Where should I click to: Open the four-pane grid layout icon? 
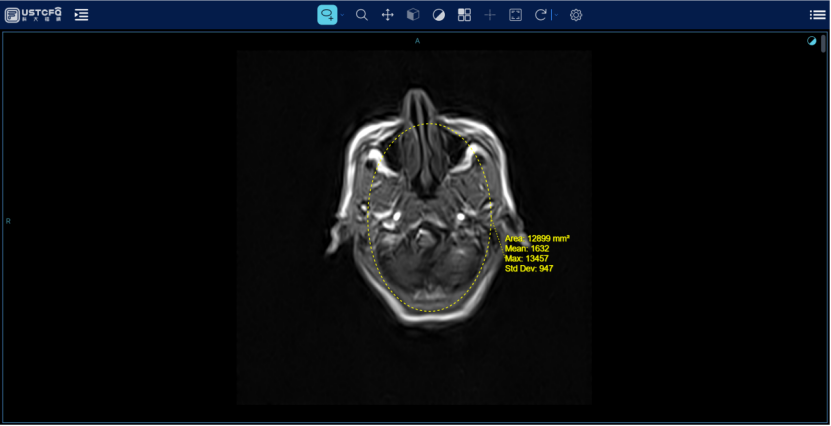coord(464,15)
